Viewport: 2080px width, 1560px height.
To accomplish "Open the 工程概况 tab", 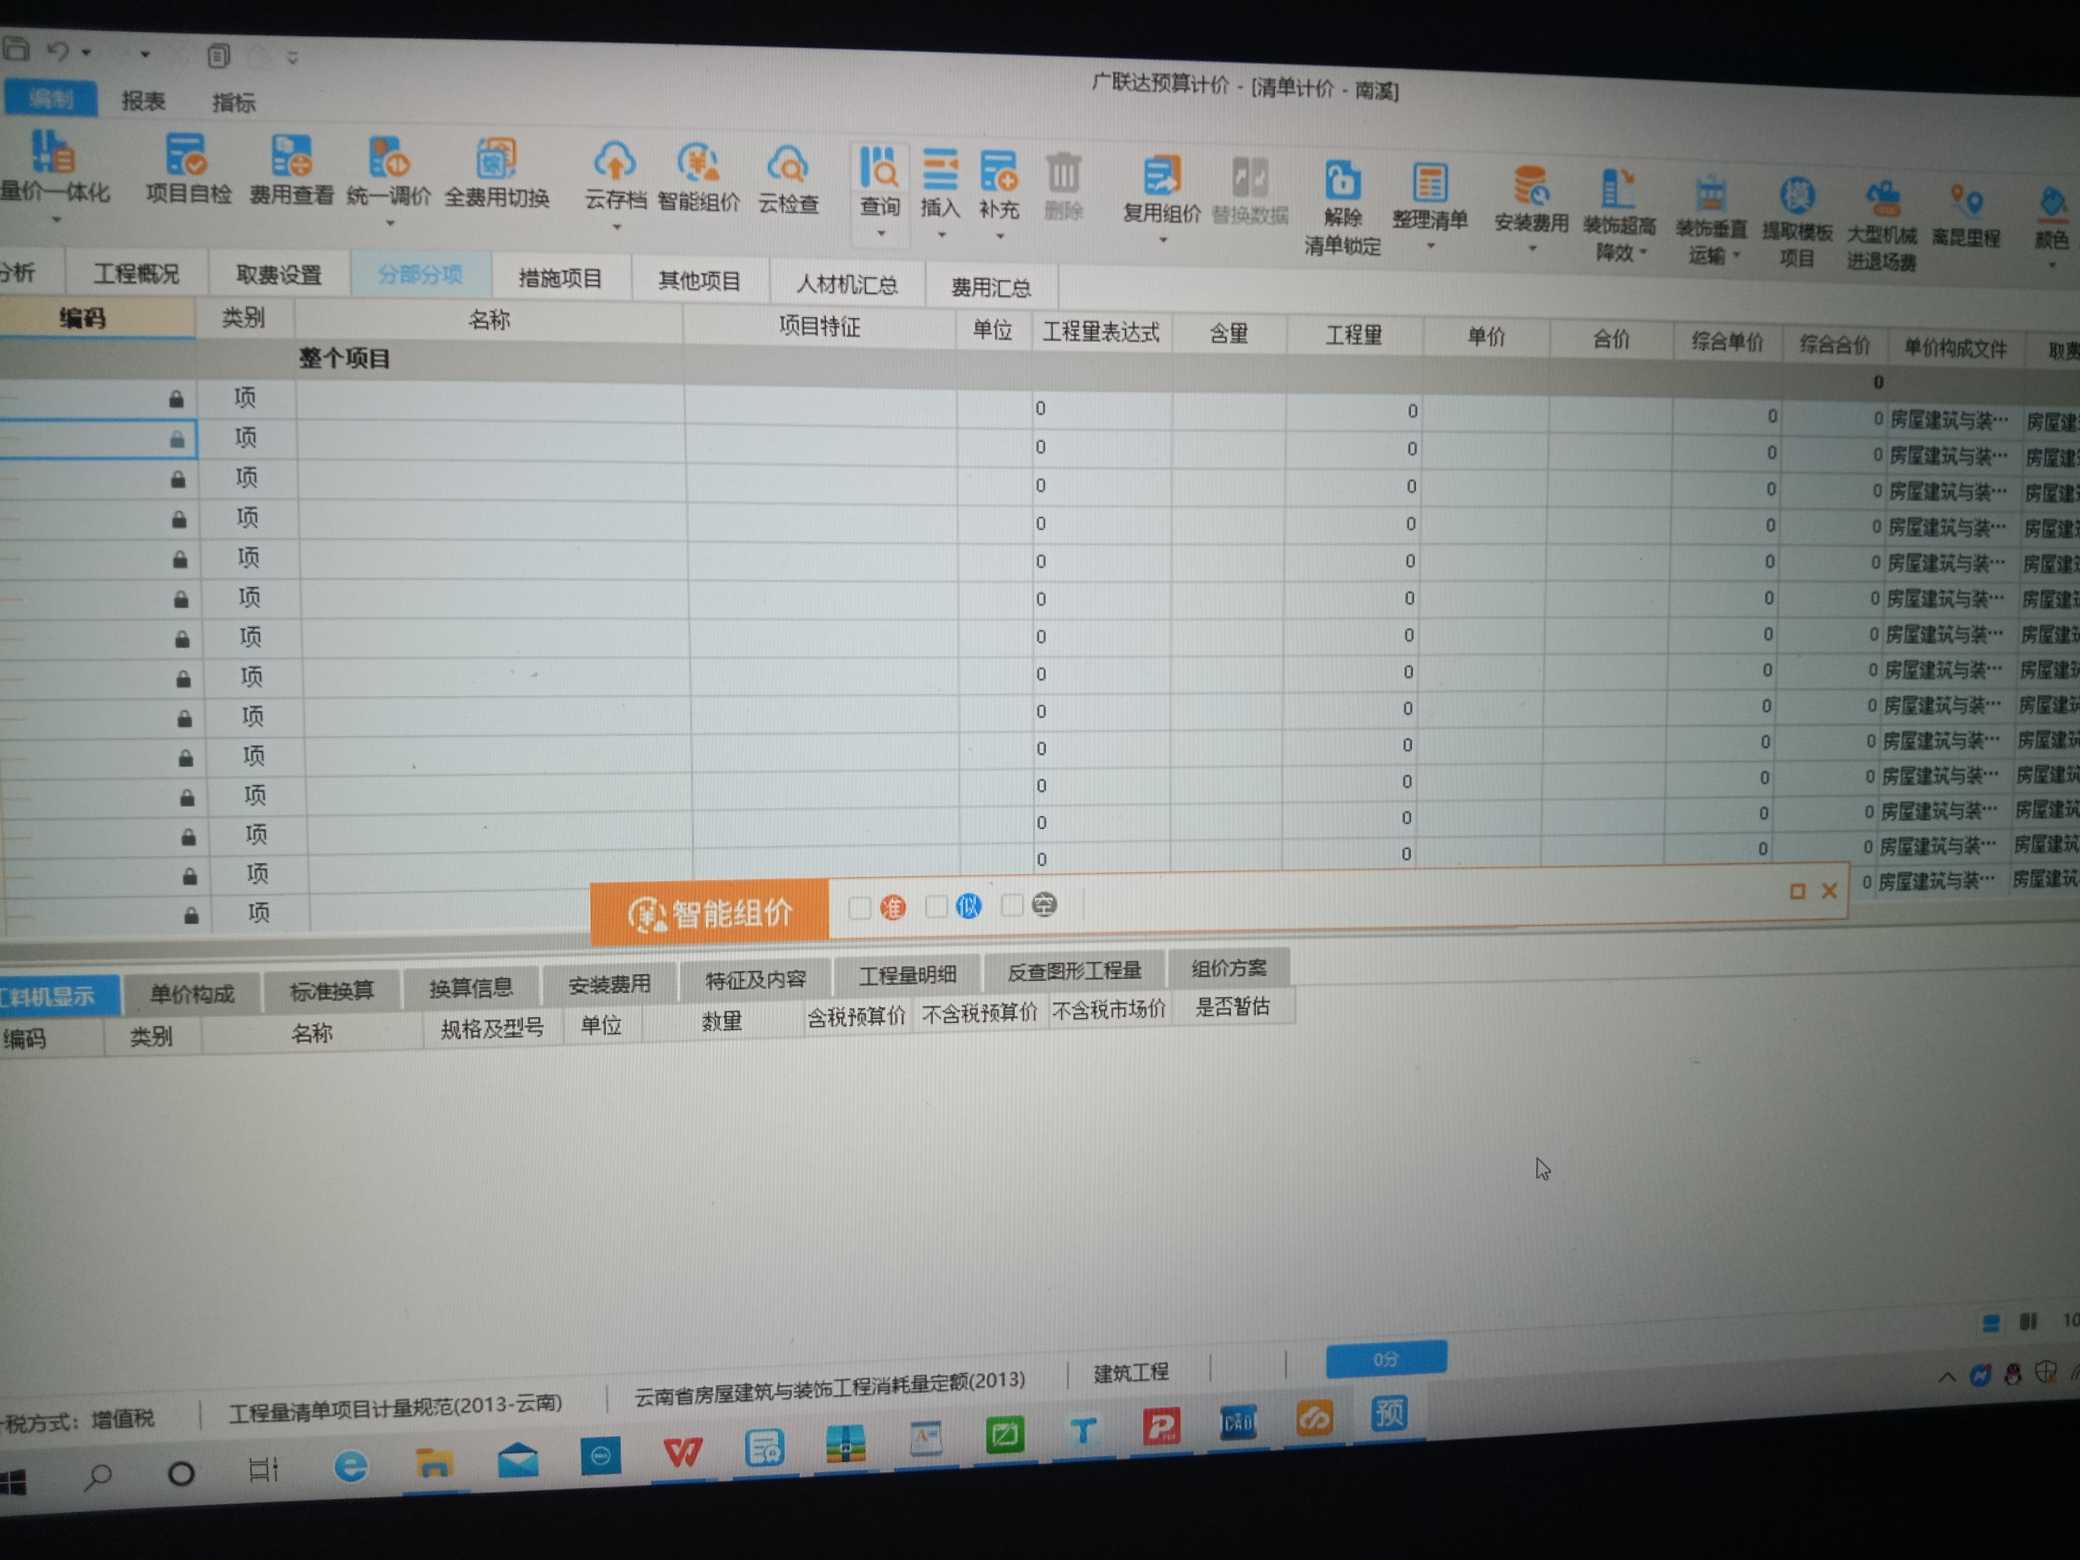I will coord(136,273).
